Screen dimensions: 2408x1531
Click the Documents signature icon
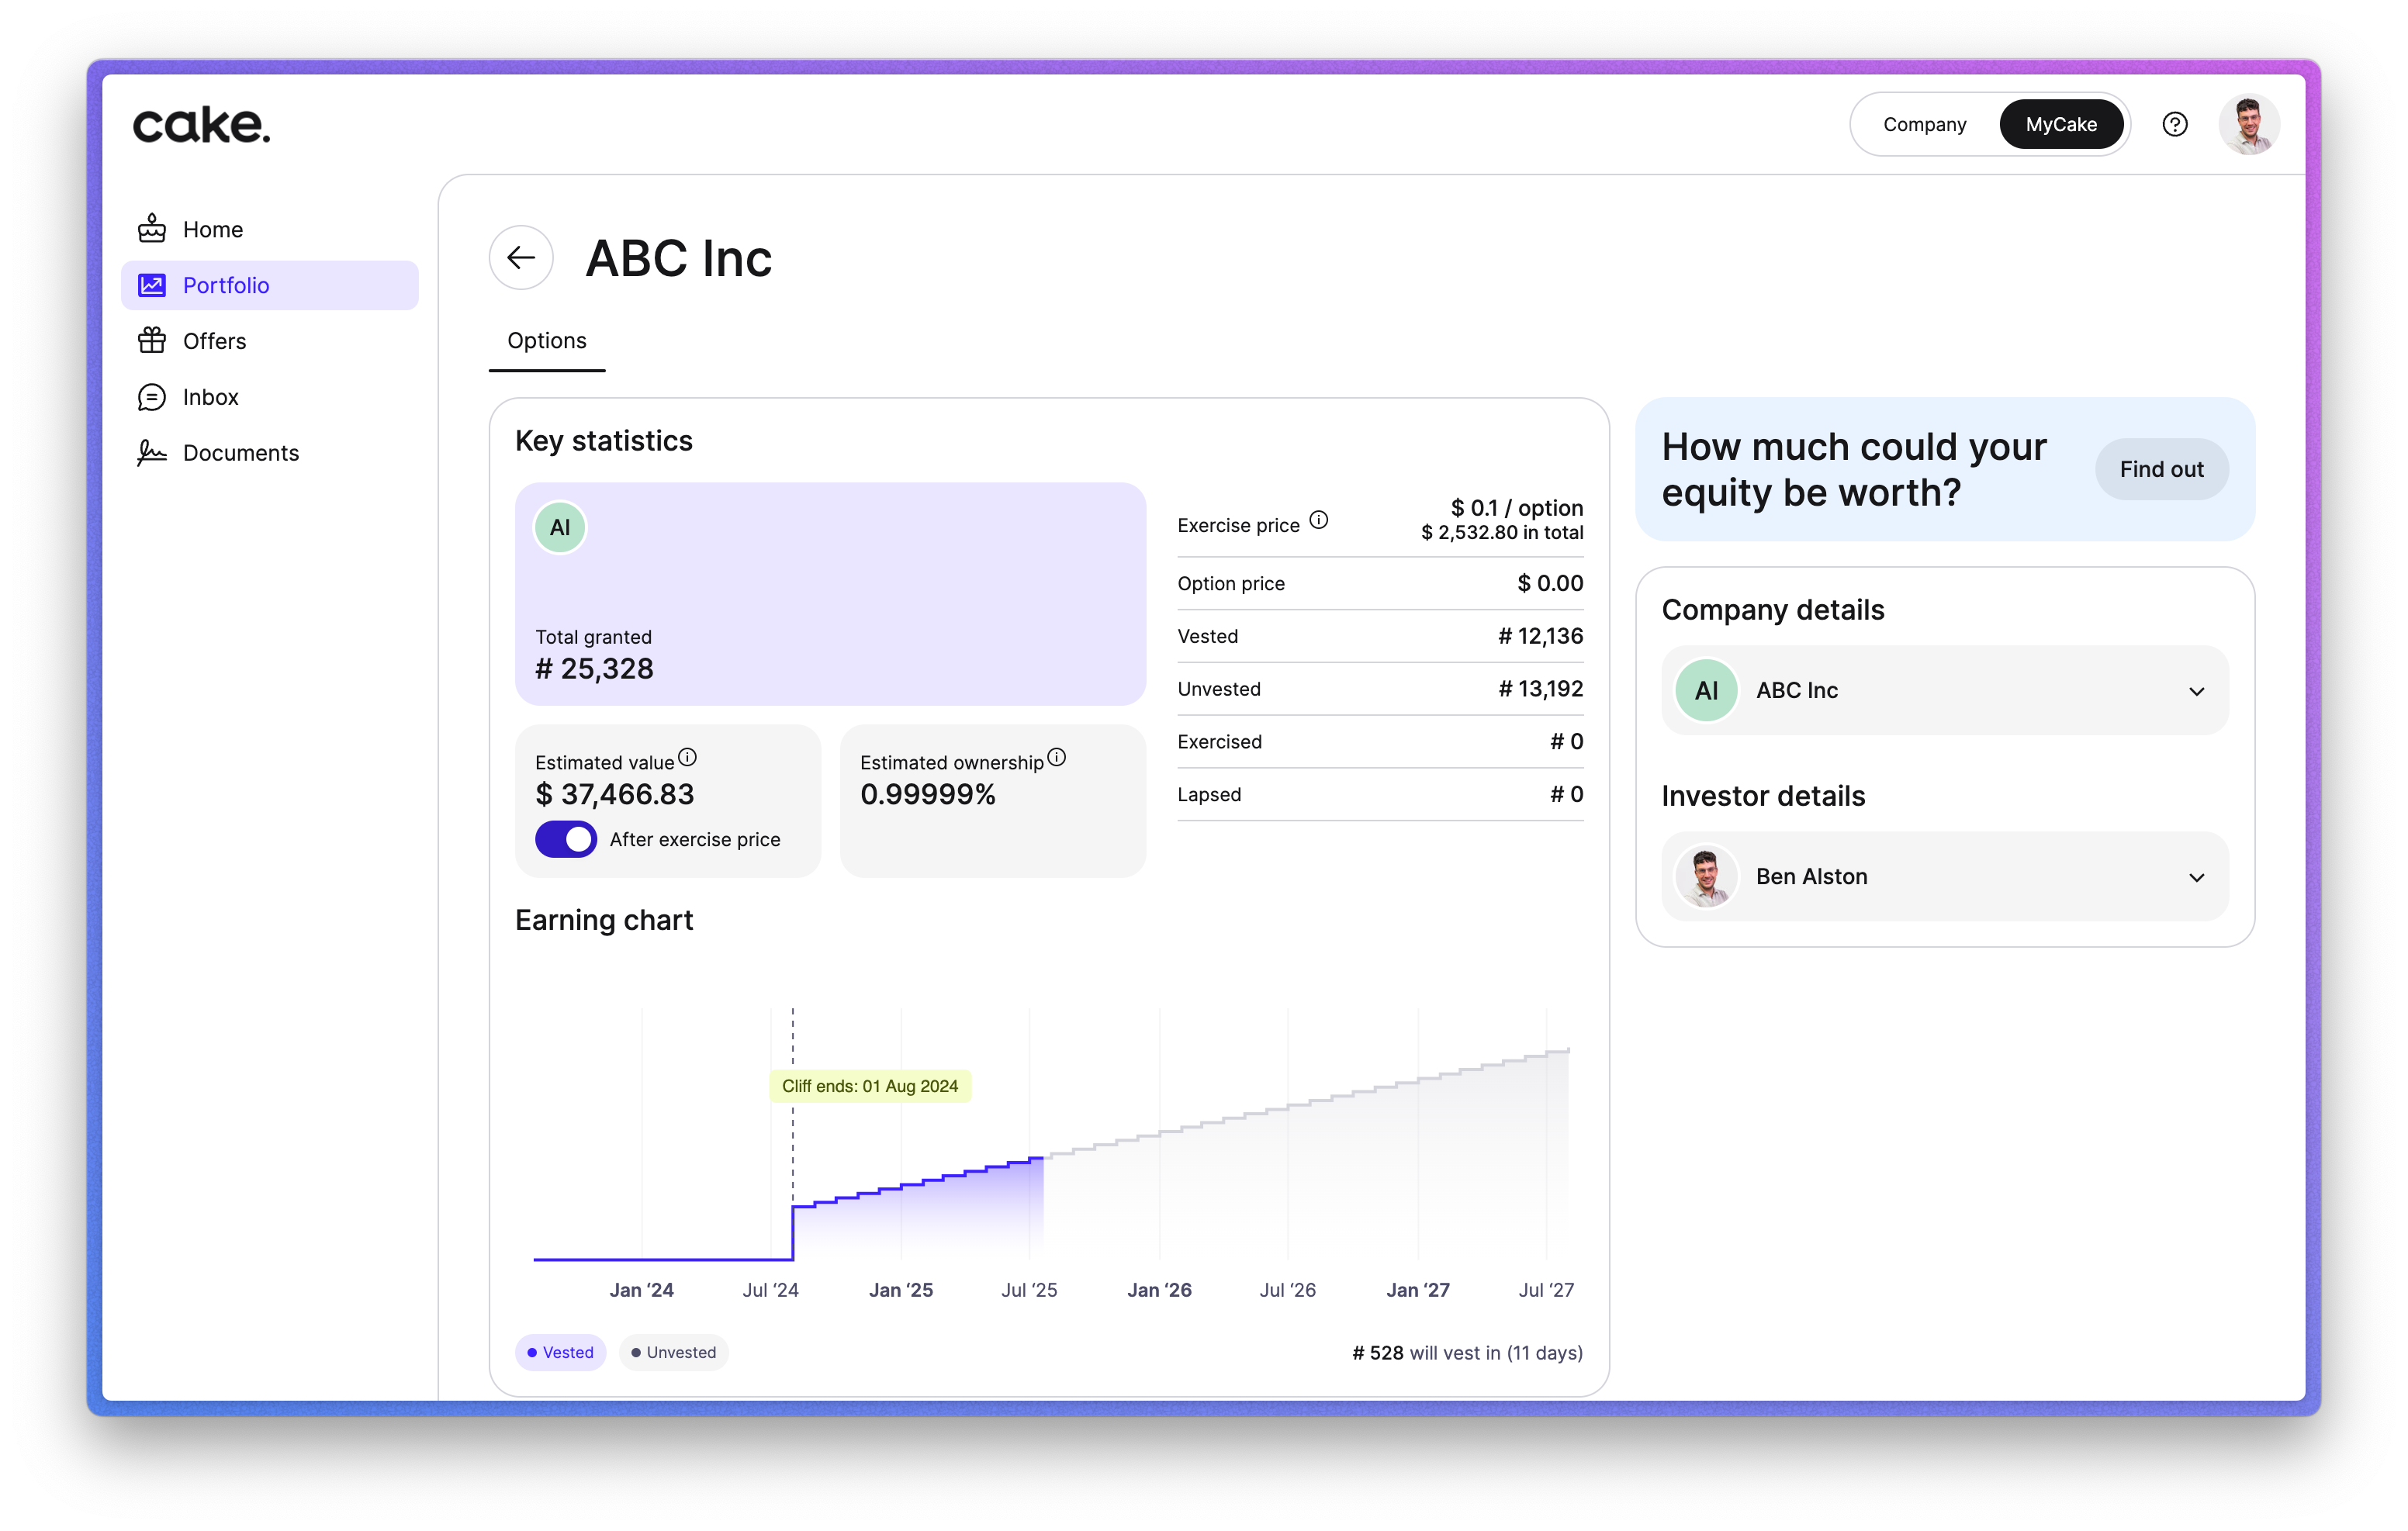click(152, 453)
